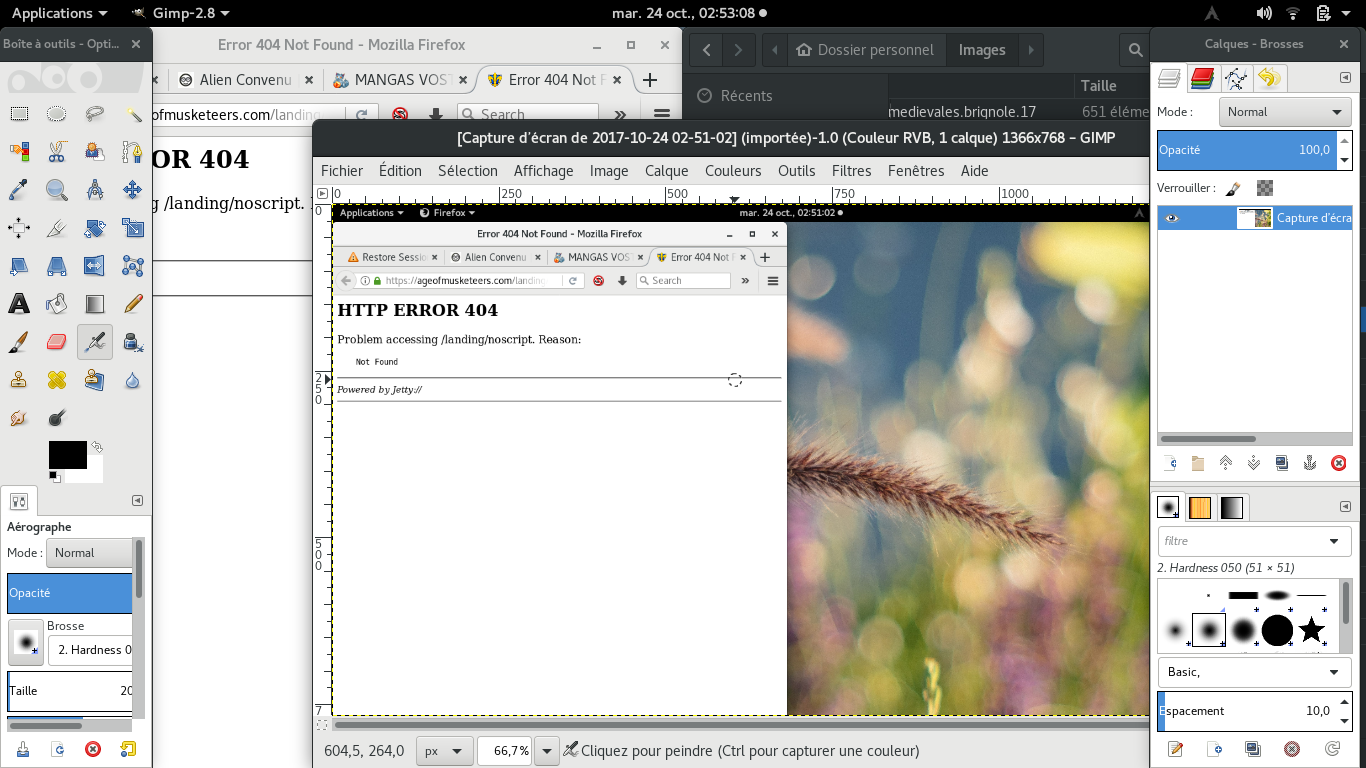Open the layer Mode dropdown set to Normal
Screen dimensions: 1366x768
[1285, 112]
